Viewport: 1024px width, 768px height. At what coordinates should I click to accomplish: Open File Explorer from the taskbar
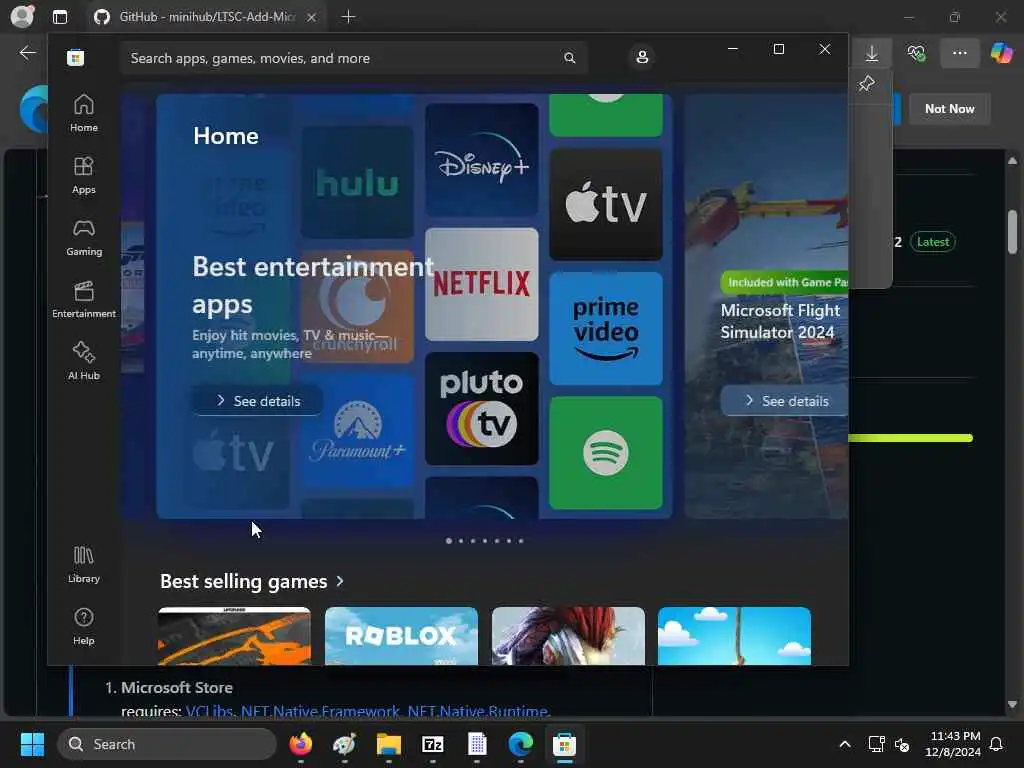pos(389,744)
